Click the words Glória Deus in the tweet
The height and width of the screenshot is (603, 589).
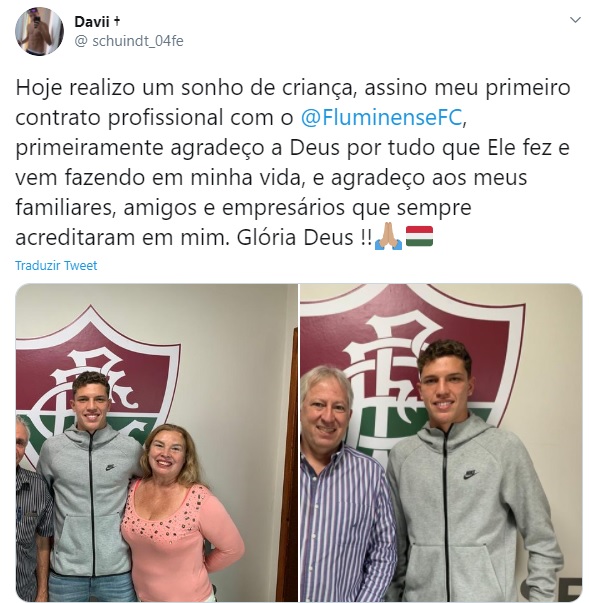294,237
